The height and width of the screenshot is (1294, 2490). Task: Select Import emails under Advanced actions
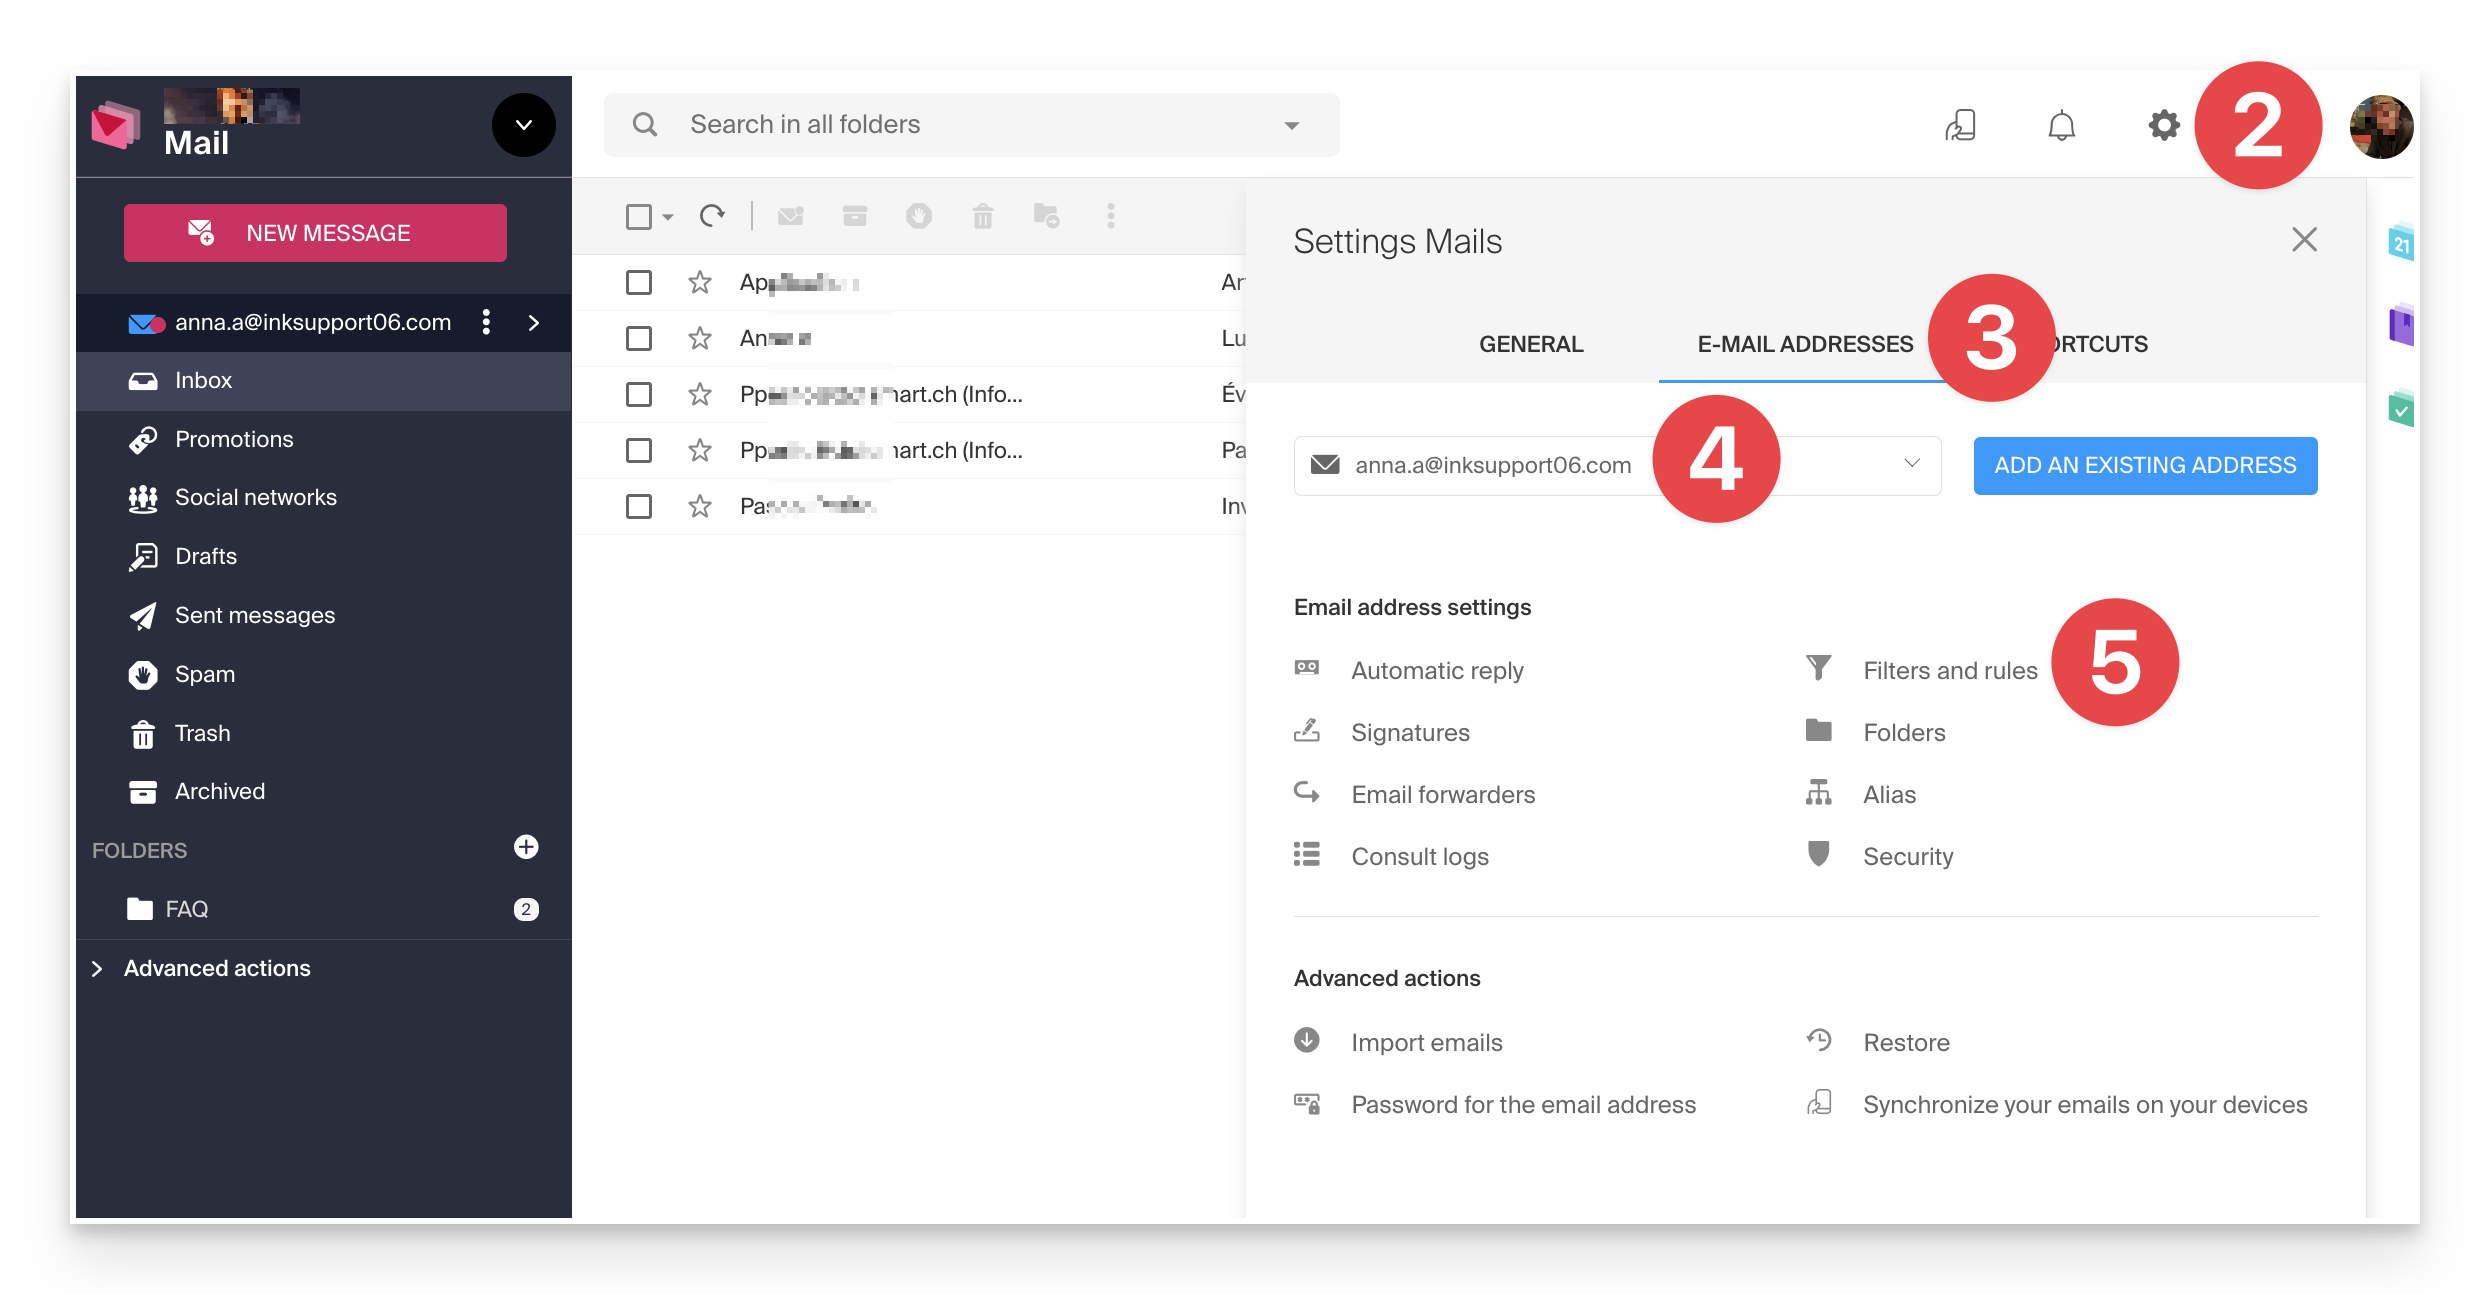point(1427,1042)
